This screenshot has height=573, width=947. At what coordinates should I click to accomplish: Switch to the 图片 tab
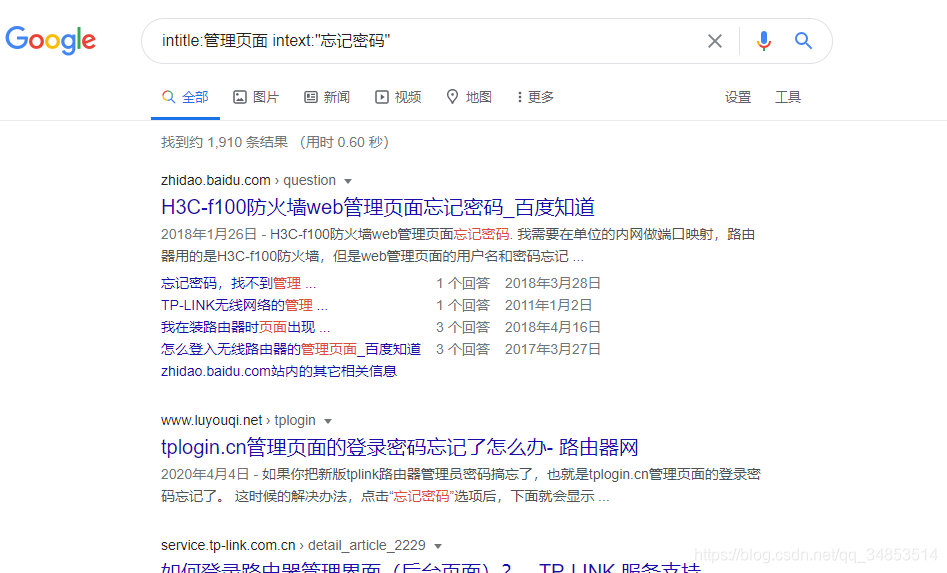pos(256,97)
